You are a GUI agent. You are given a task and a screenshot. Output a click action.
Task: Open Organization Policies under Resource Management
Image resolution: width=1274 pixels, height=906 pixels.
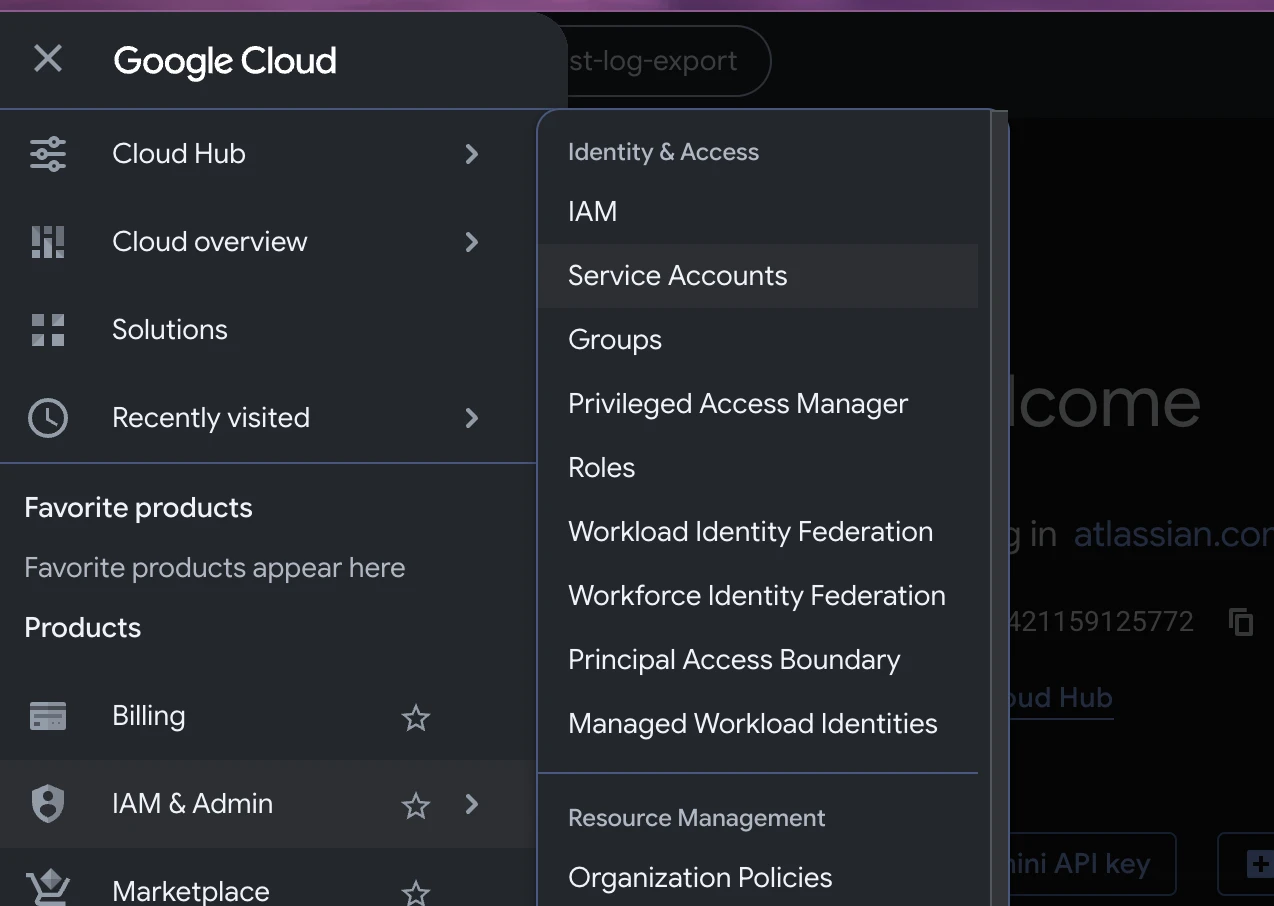point(758,878)
